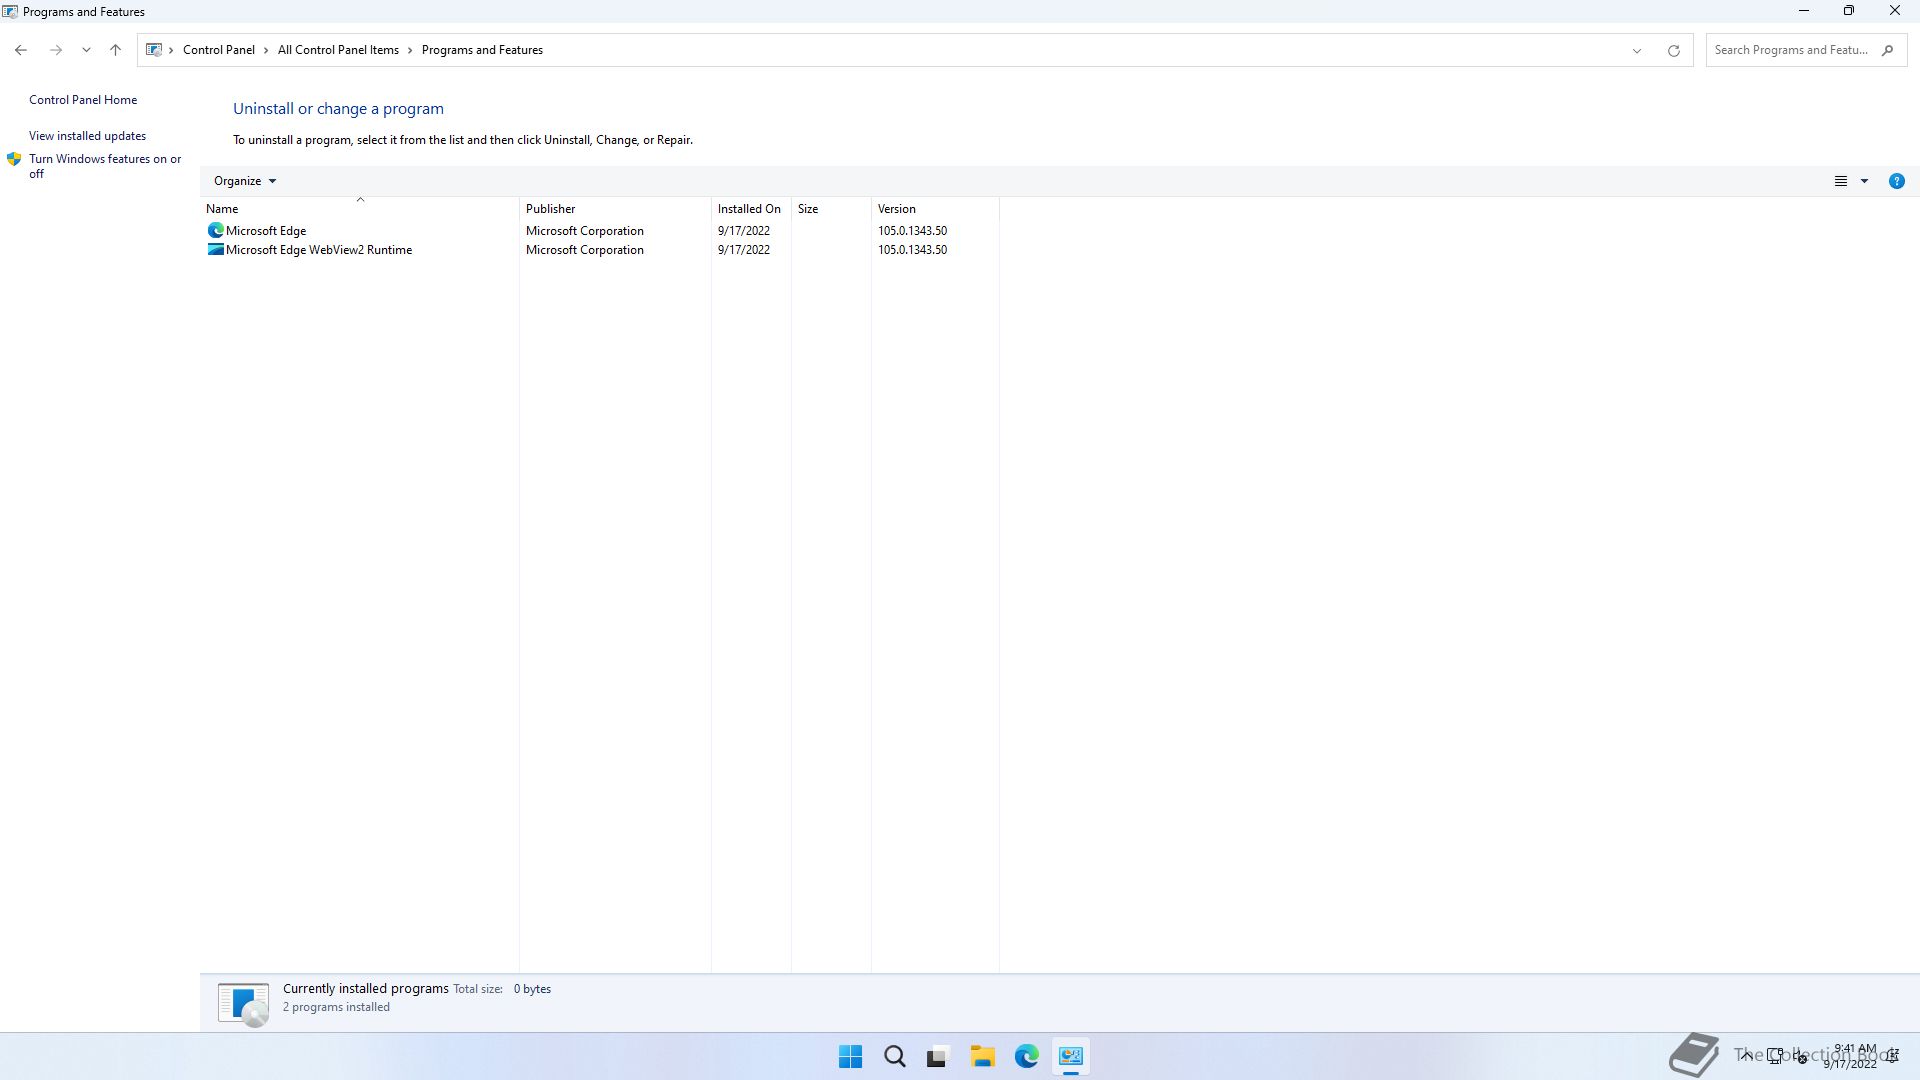Open File Explorer from the taskbar
The width and height of the screenshot is (1920, 1080).
pyautogui.click(x=982, y=1056)
